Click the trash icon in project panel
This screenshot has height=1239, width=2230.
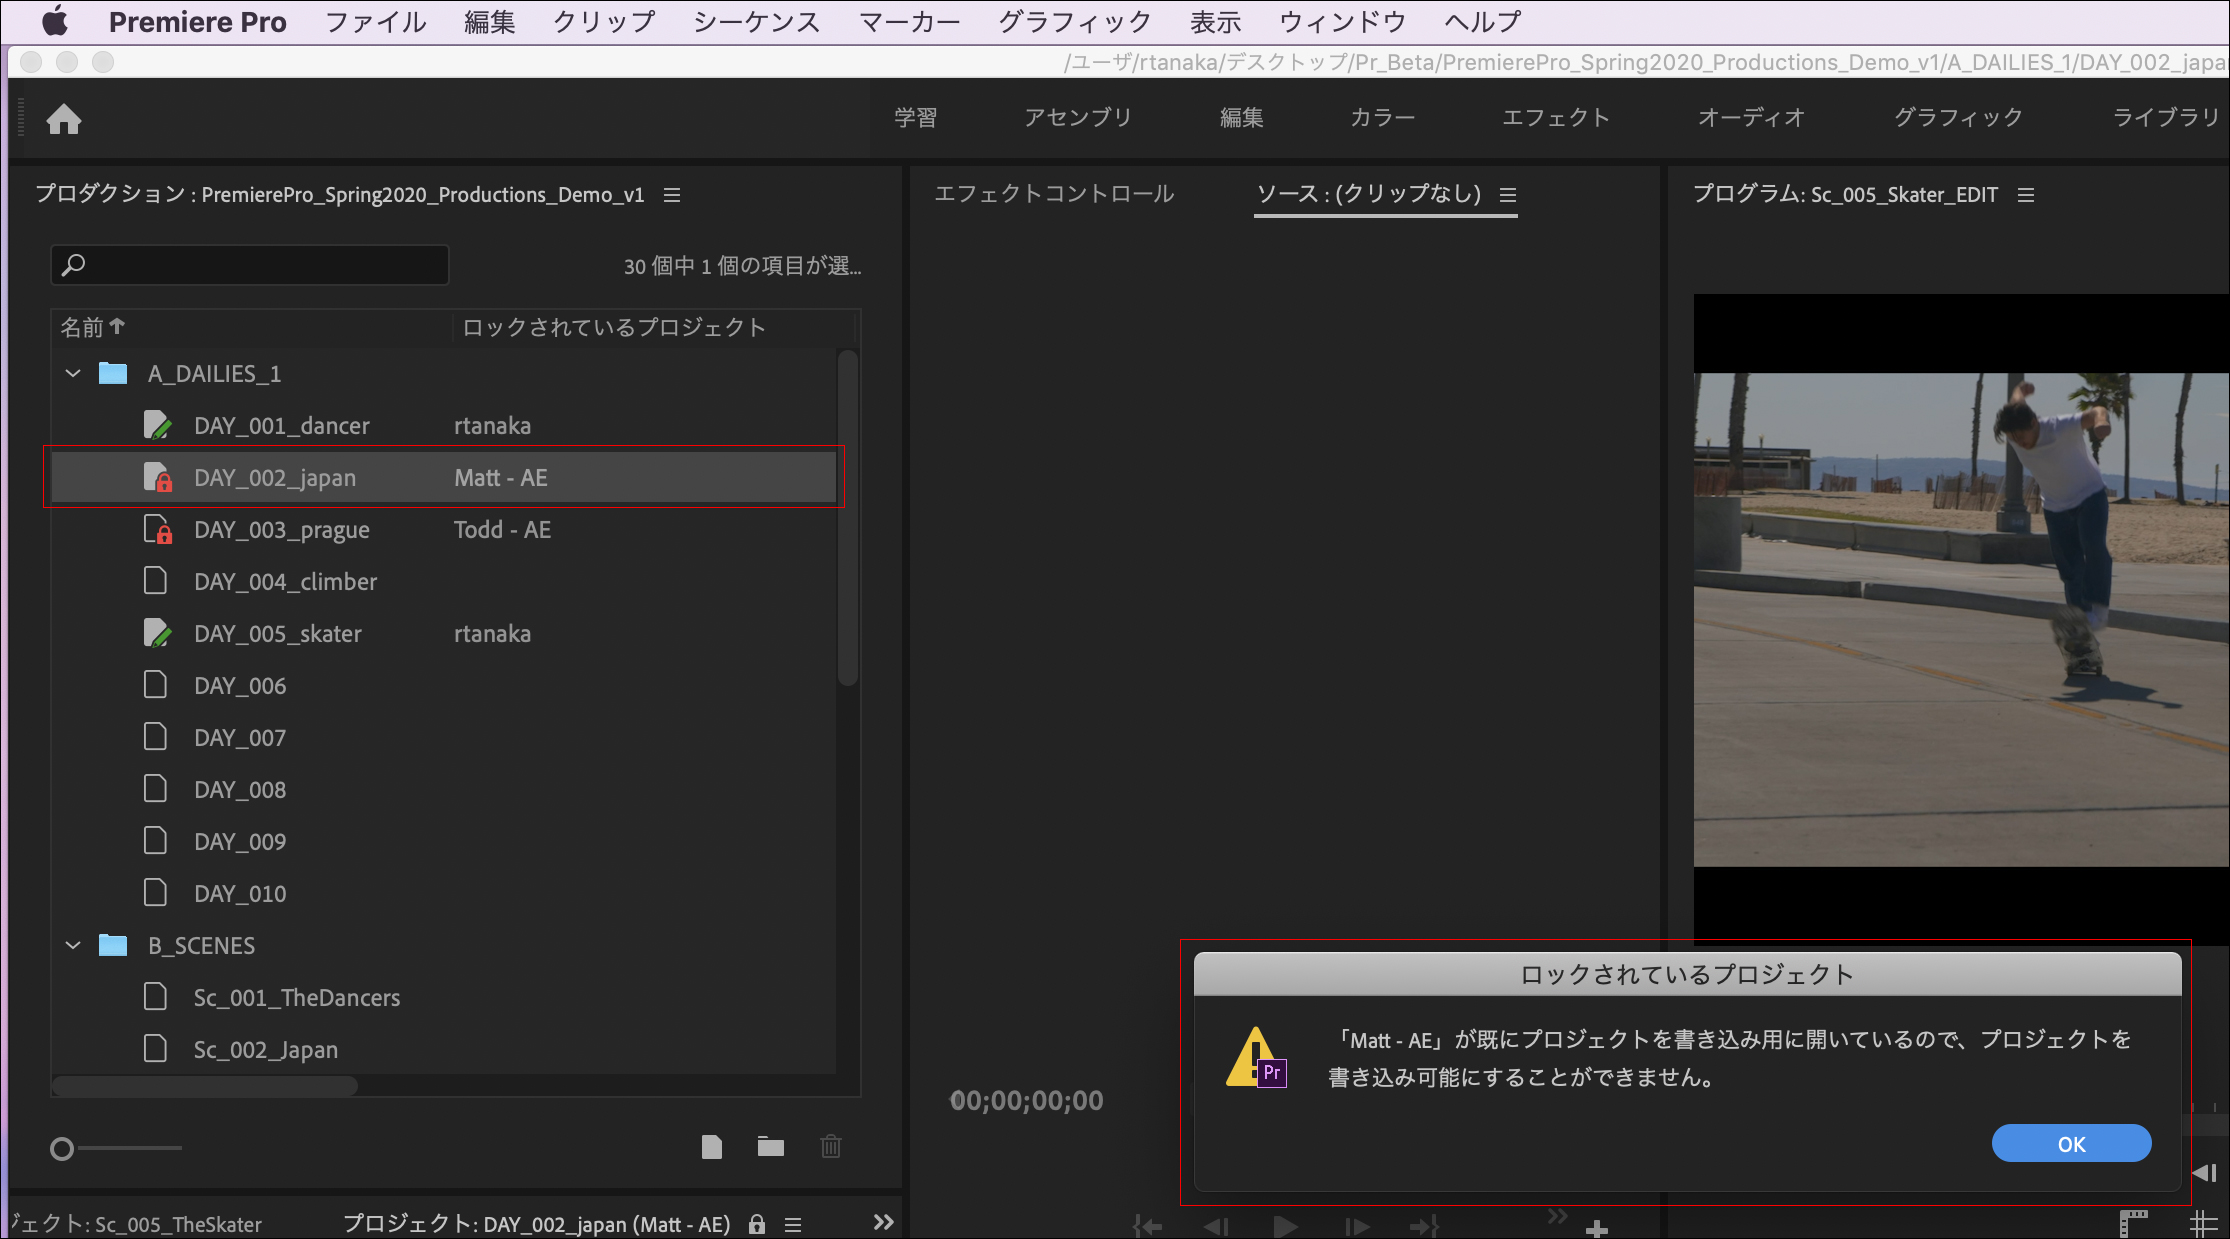click(x=830, y=1147)
